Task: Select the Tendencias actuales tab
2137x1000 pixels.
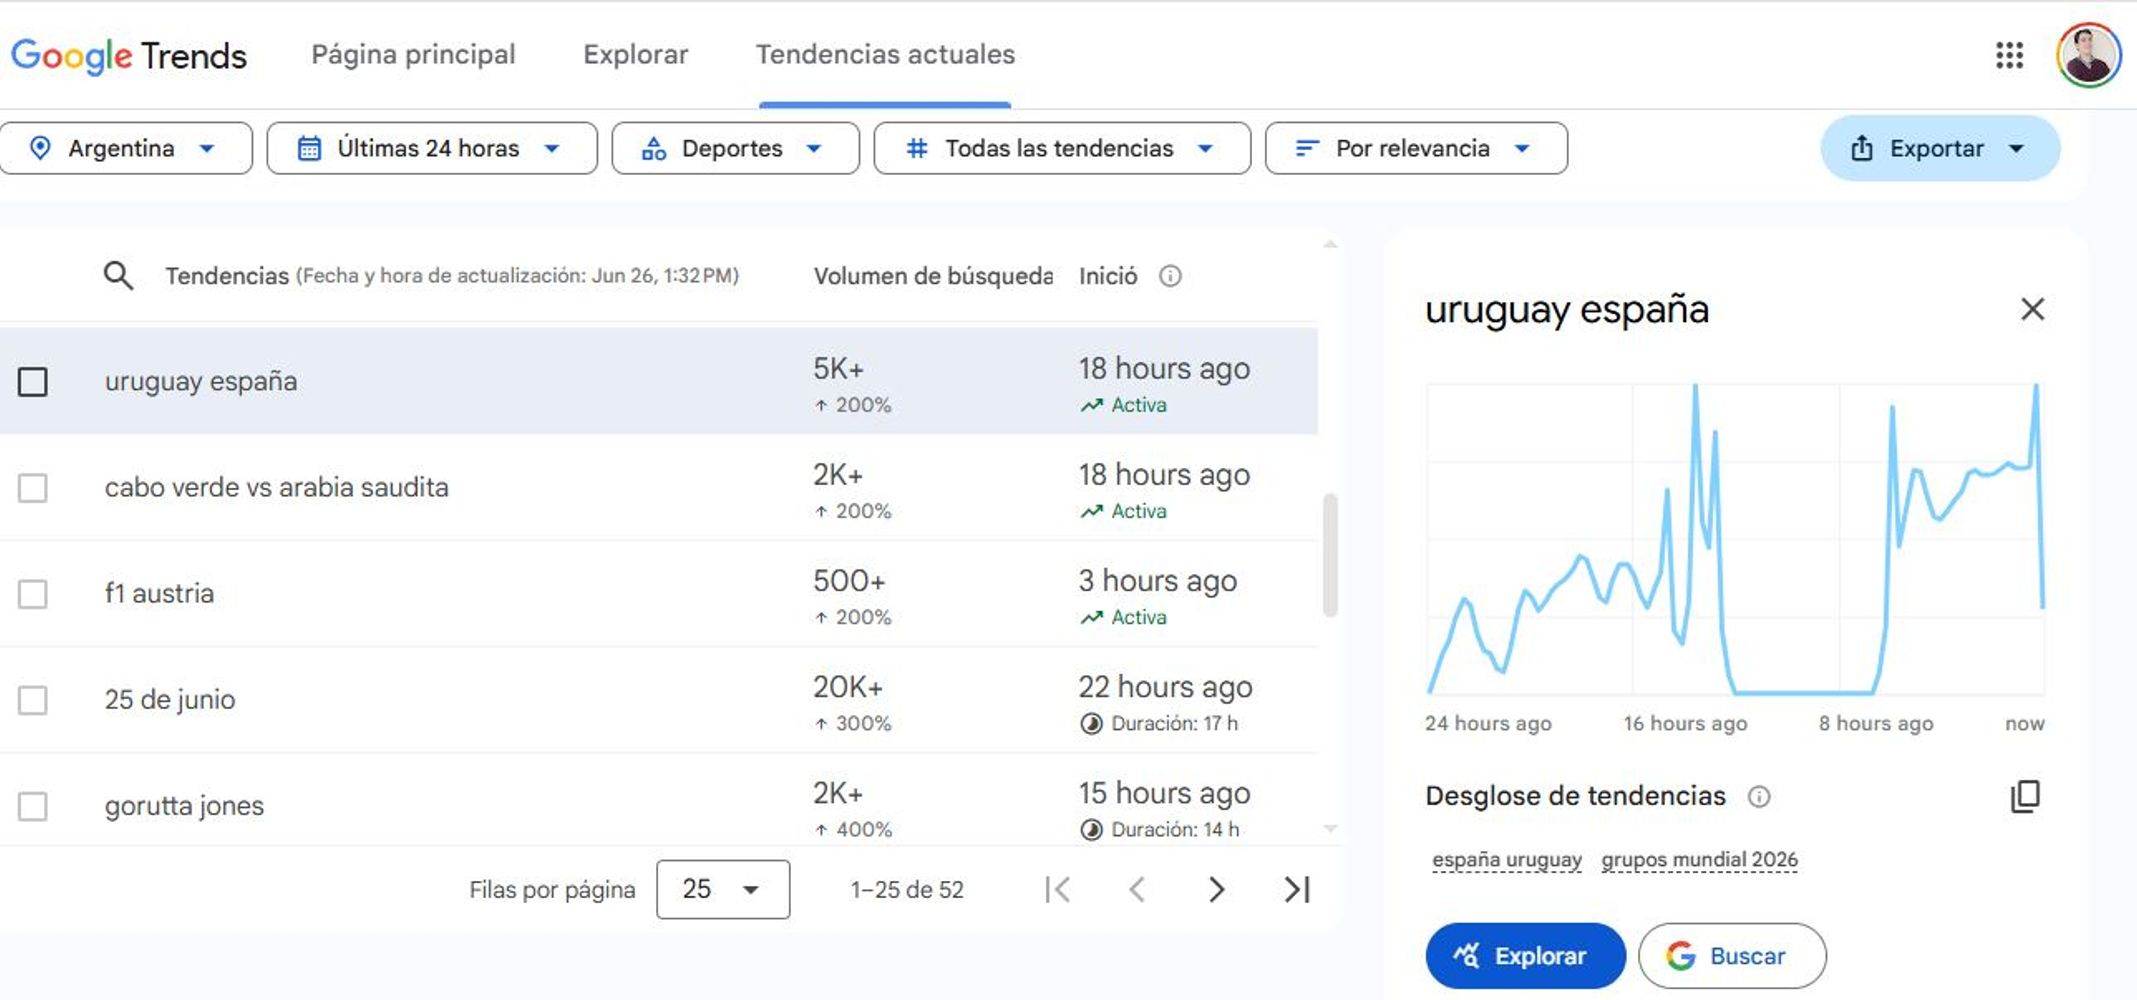Action: (x=885, y=54)
